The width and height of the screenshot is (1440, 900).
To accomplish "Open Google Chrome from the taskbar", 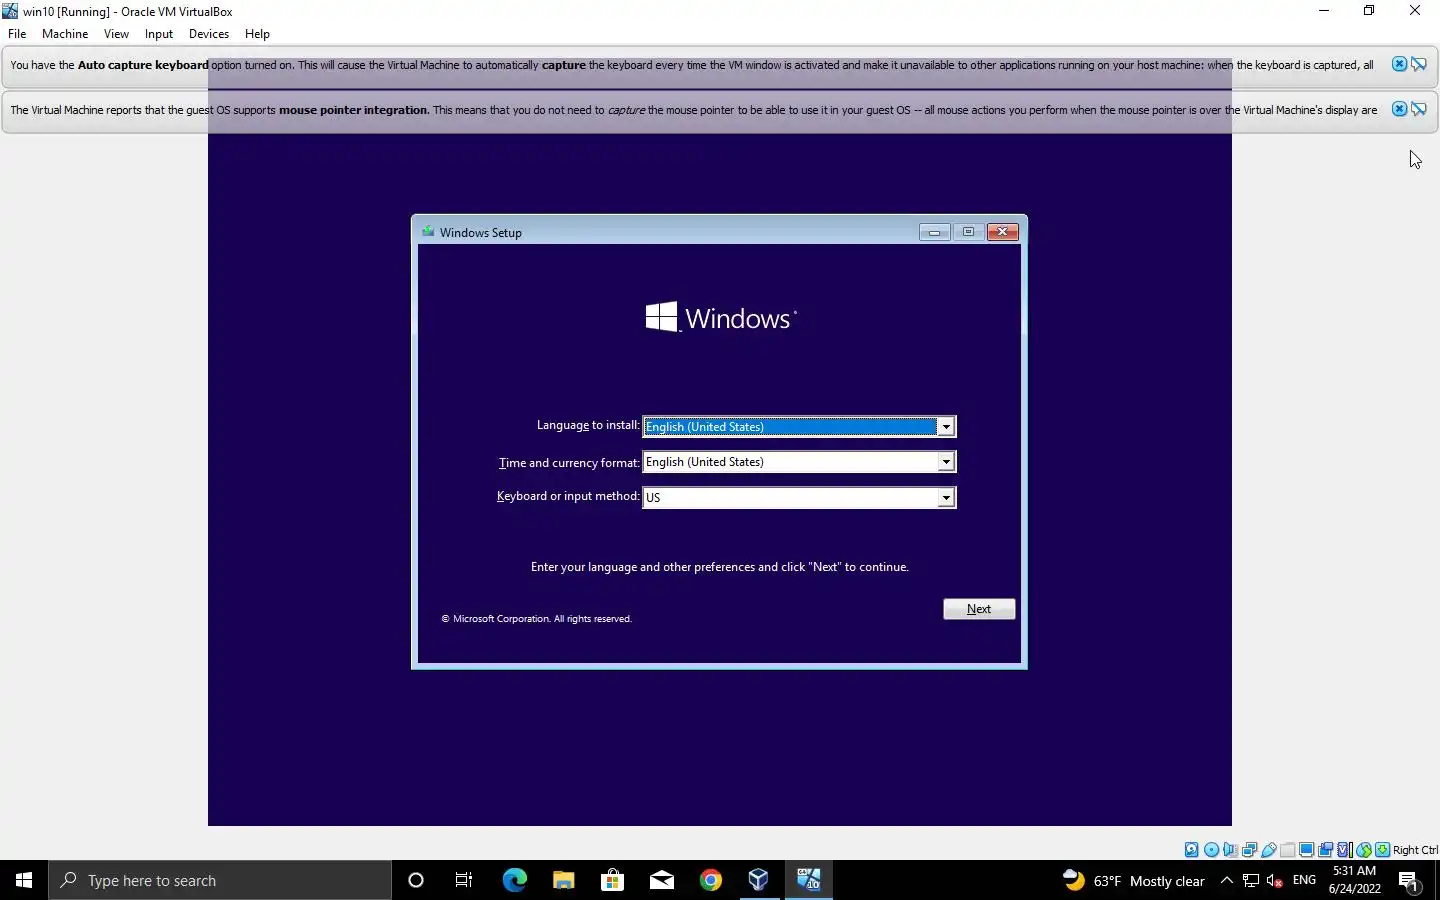I will coord(711,880).
